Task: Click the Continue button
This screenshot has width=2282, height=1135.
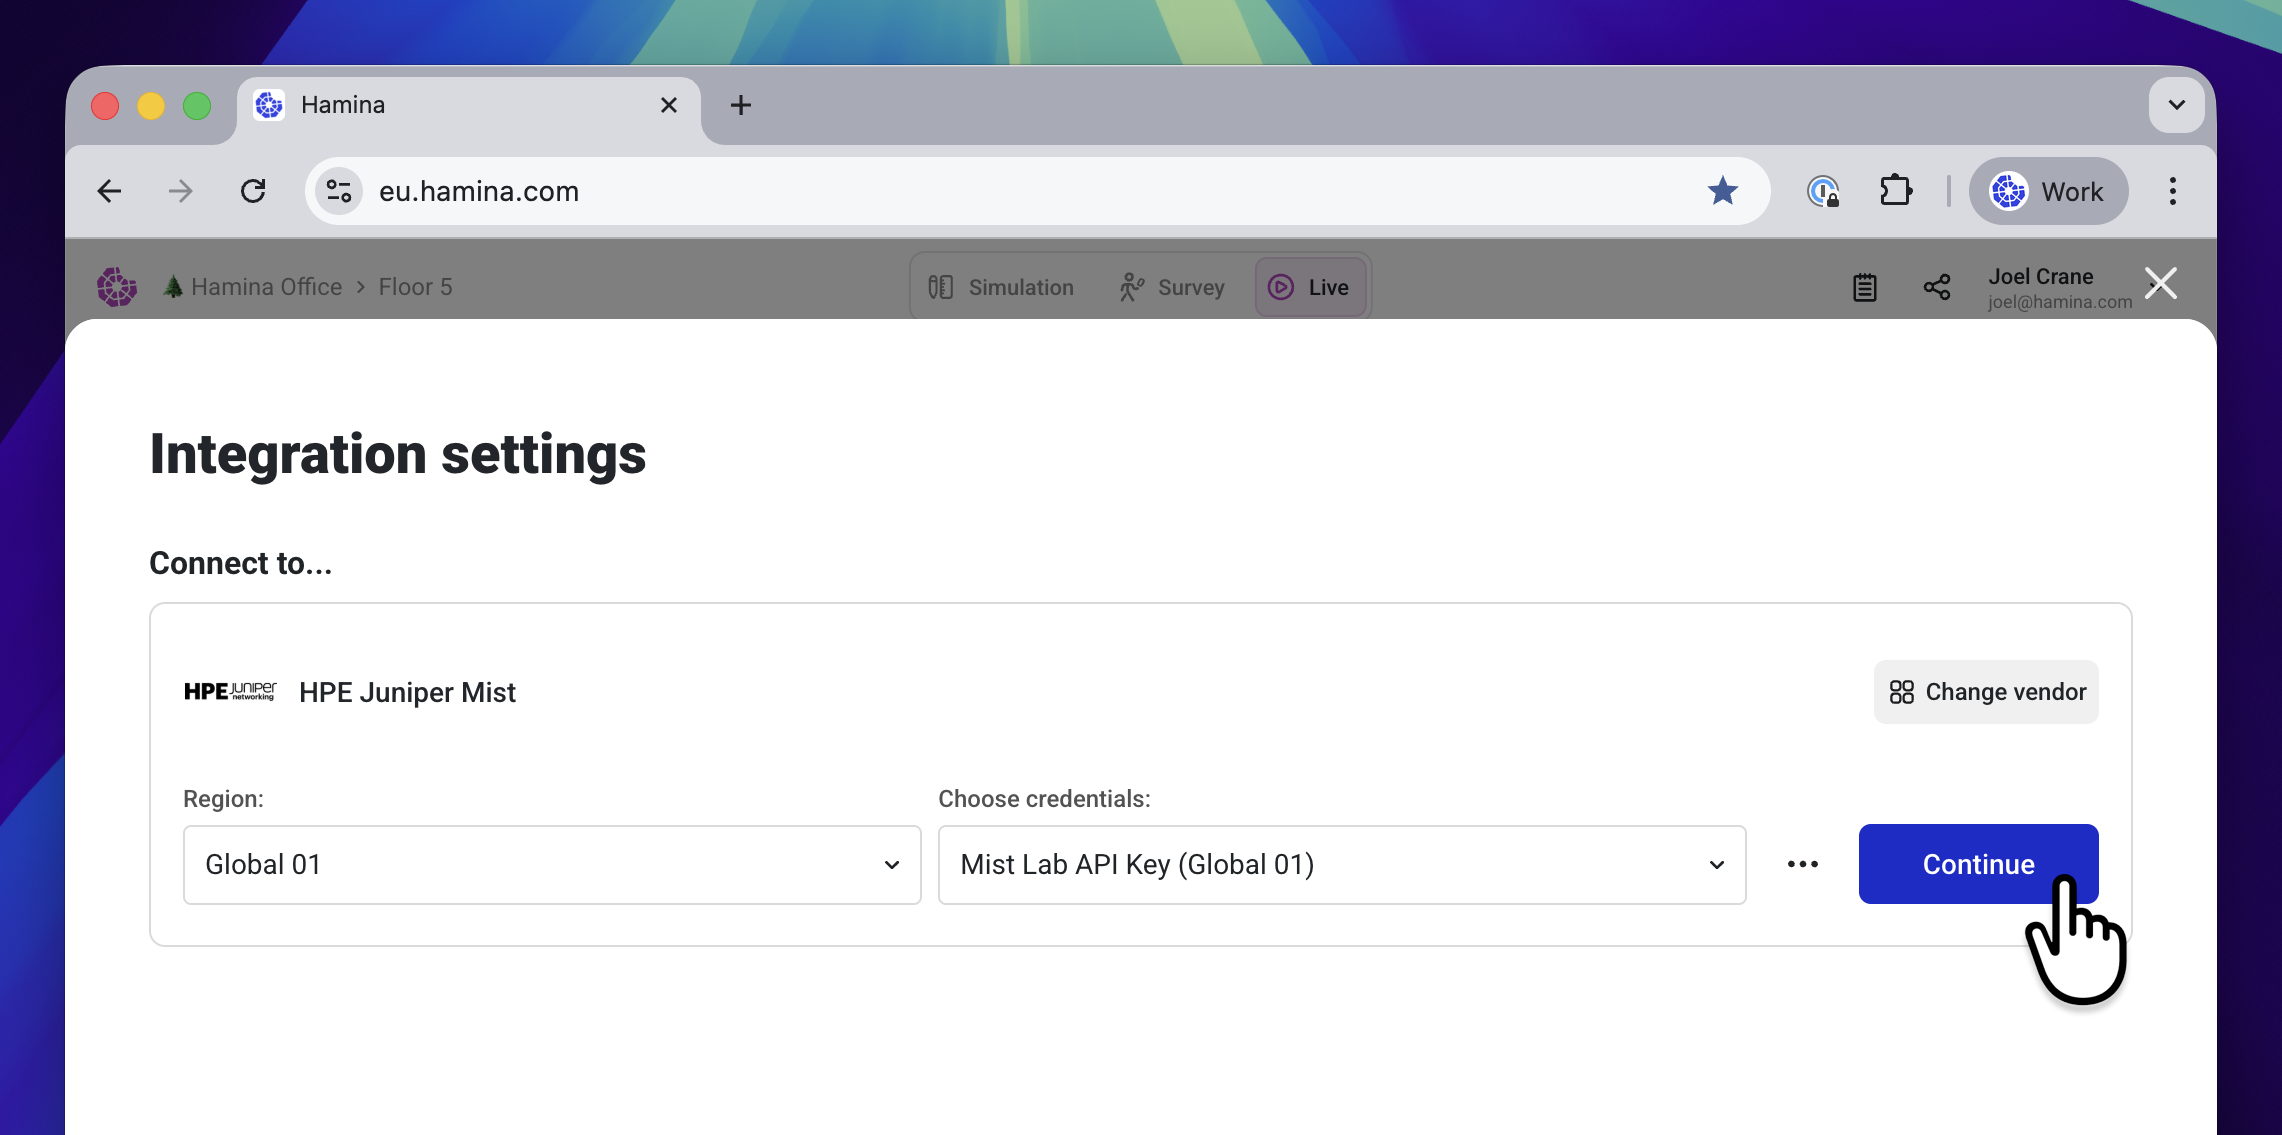Action: click(x=1978, y=864)
